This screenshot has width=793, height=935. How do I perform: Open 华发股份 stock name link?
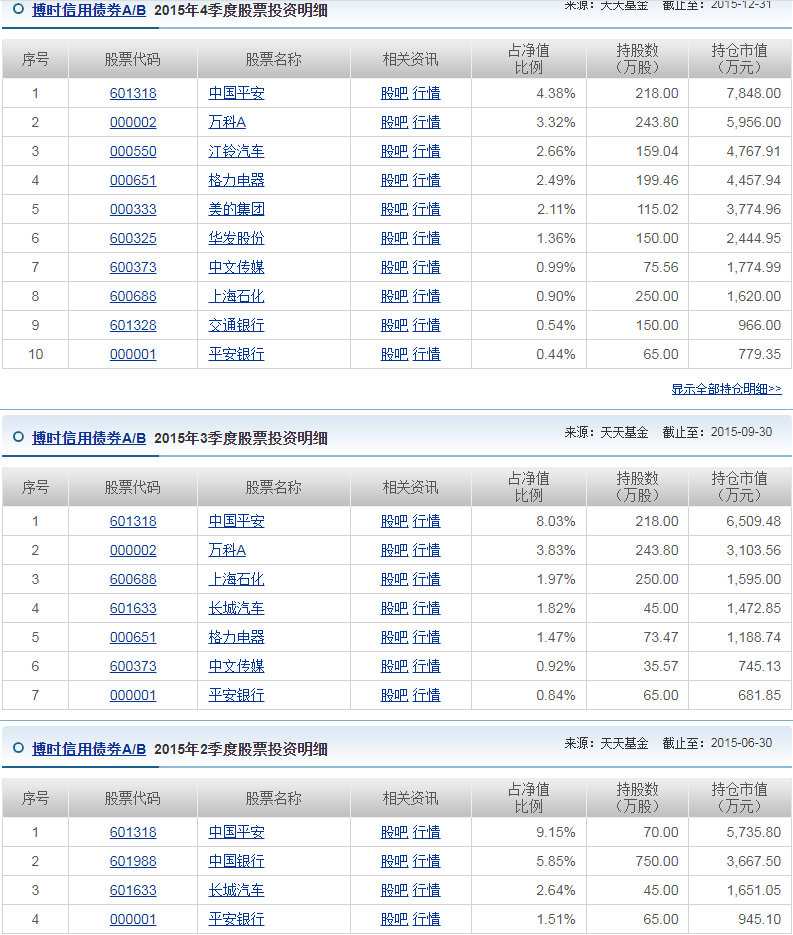click(236, 239)
